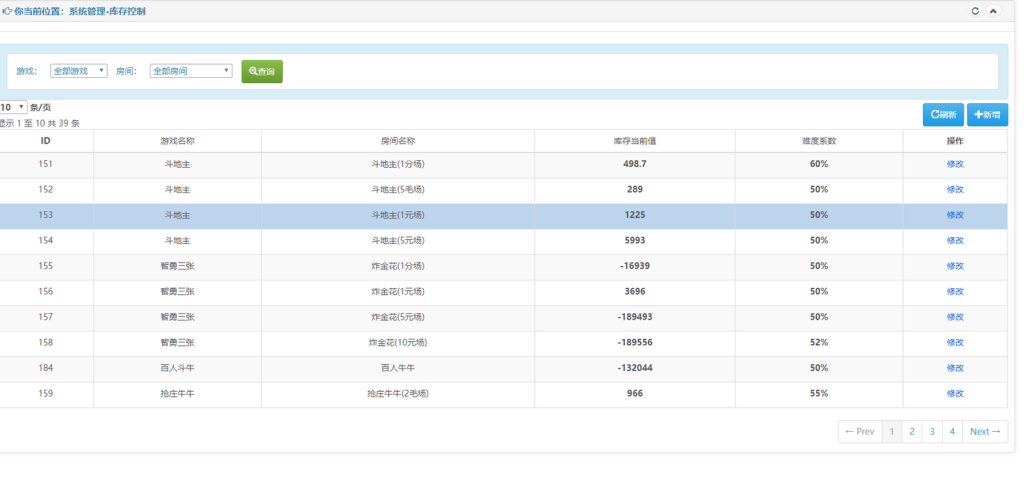Click 修改 for 百人牛牛 row
Image resolution: width=1024 pixels, height=486 pixels.
pyautogui.click(x=955, y=368)
